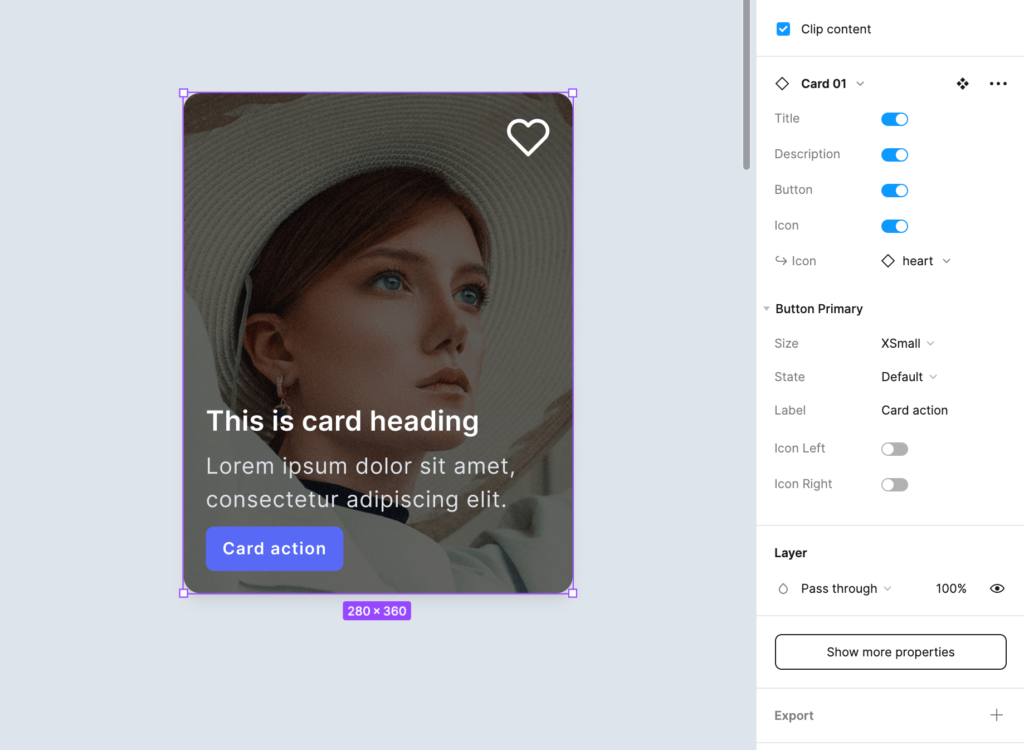1024x750 pixels.
Task: Open the State Default dropdown
Action: coord(909,377)
